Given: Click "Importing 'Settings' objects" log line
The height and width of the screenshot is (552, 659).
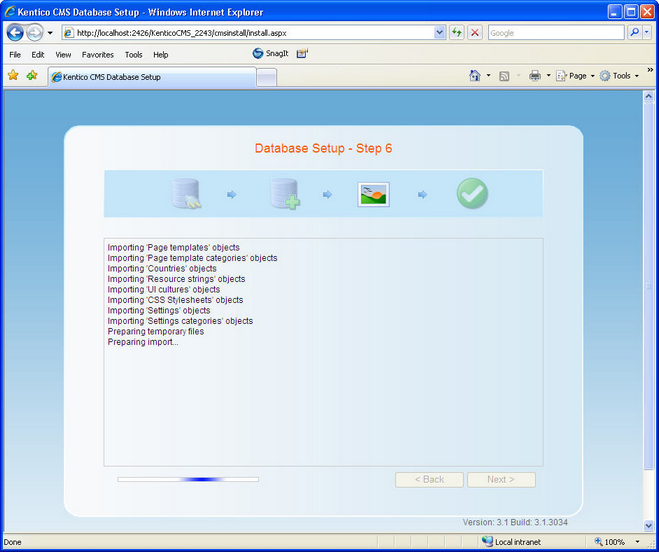Looking at the screenshot, I should 159,310.
